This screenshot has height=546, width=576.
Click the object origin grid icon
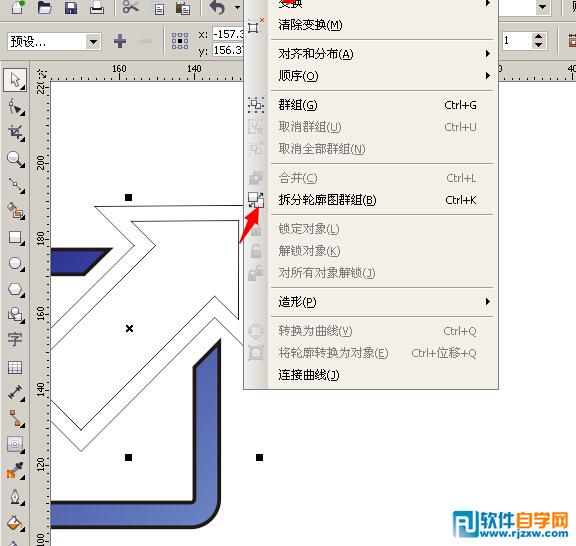180,41
